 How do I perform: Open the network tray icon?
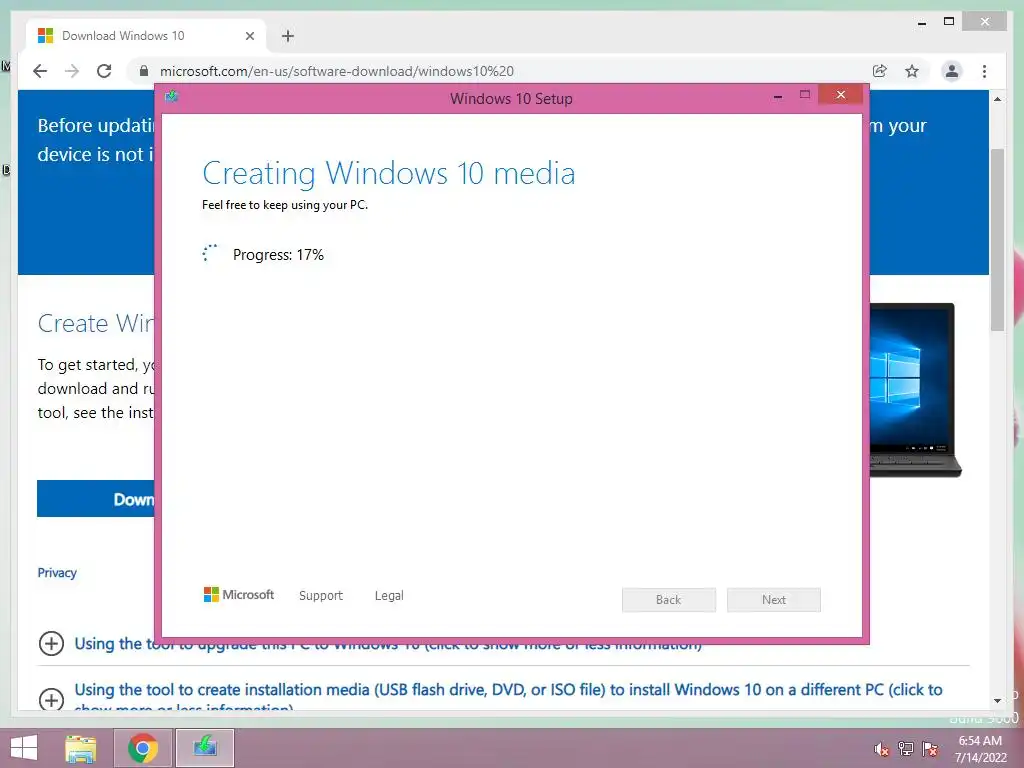pos(906,749)
